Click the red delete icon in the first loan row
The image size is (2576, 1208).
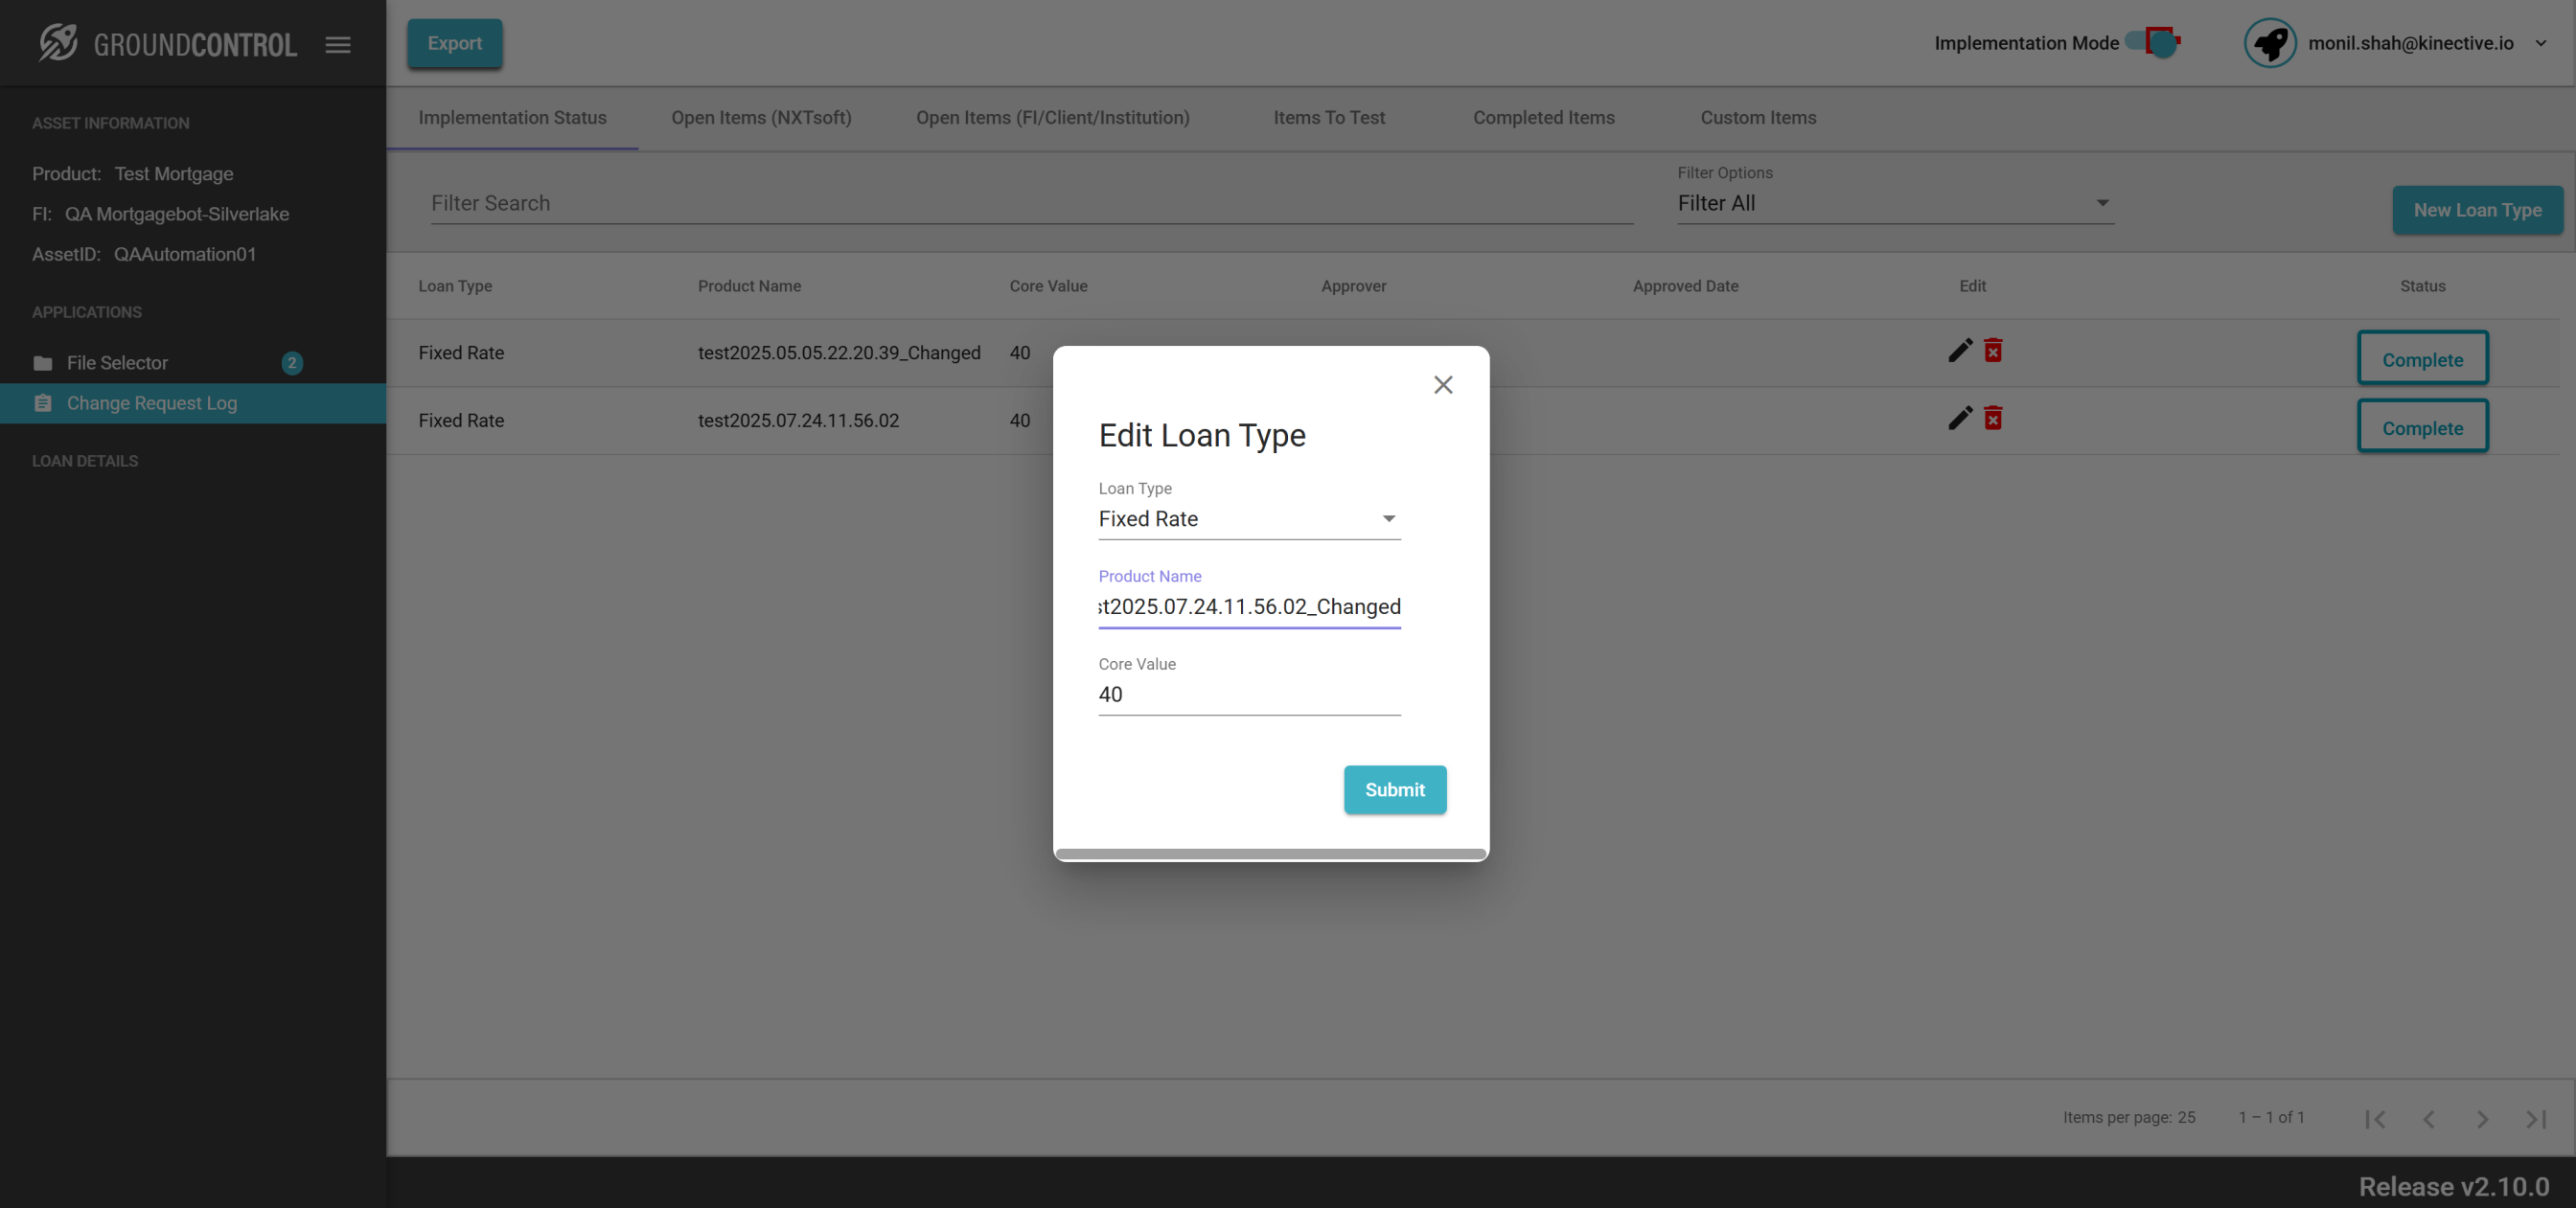(x=1992, y=350)
